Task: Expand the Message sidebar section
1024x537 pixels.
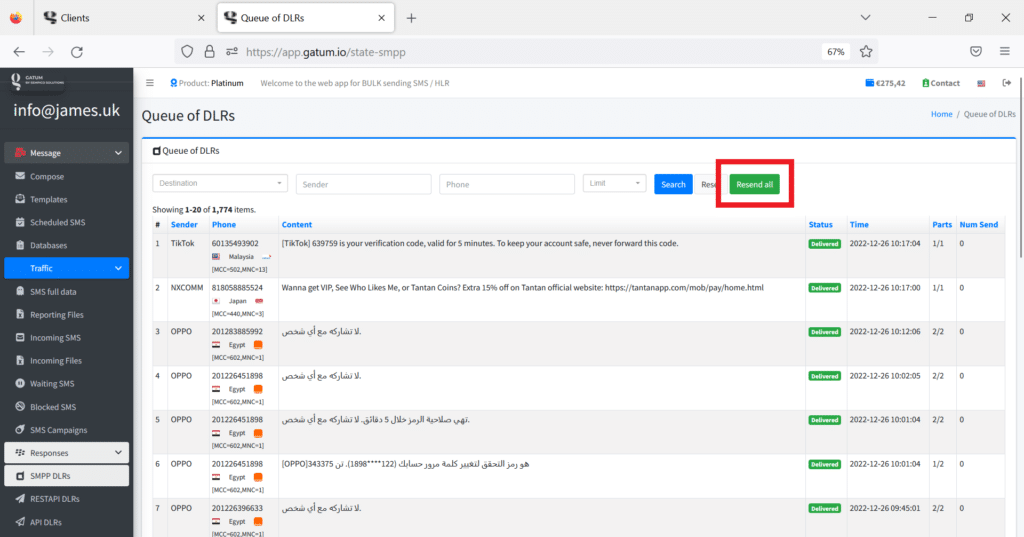Action: point(67,153)
